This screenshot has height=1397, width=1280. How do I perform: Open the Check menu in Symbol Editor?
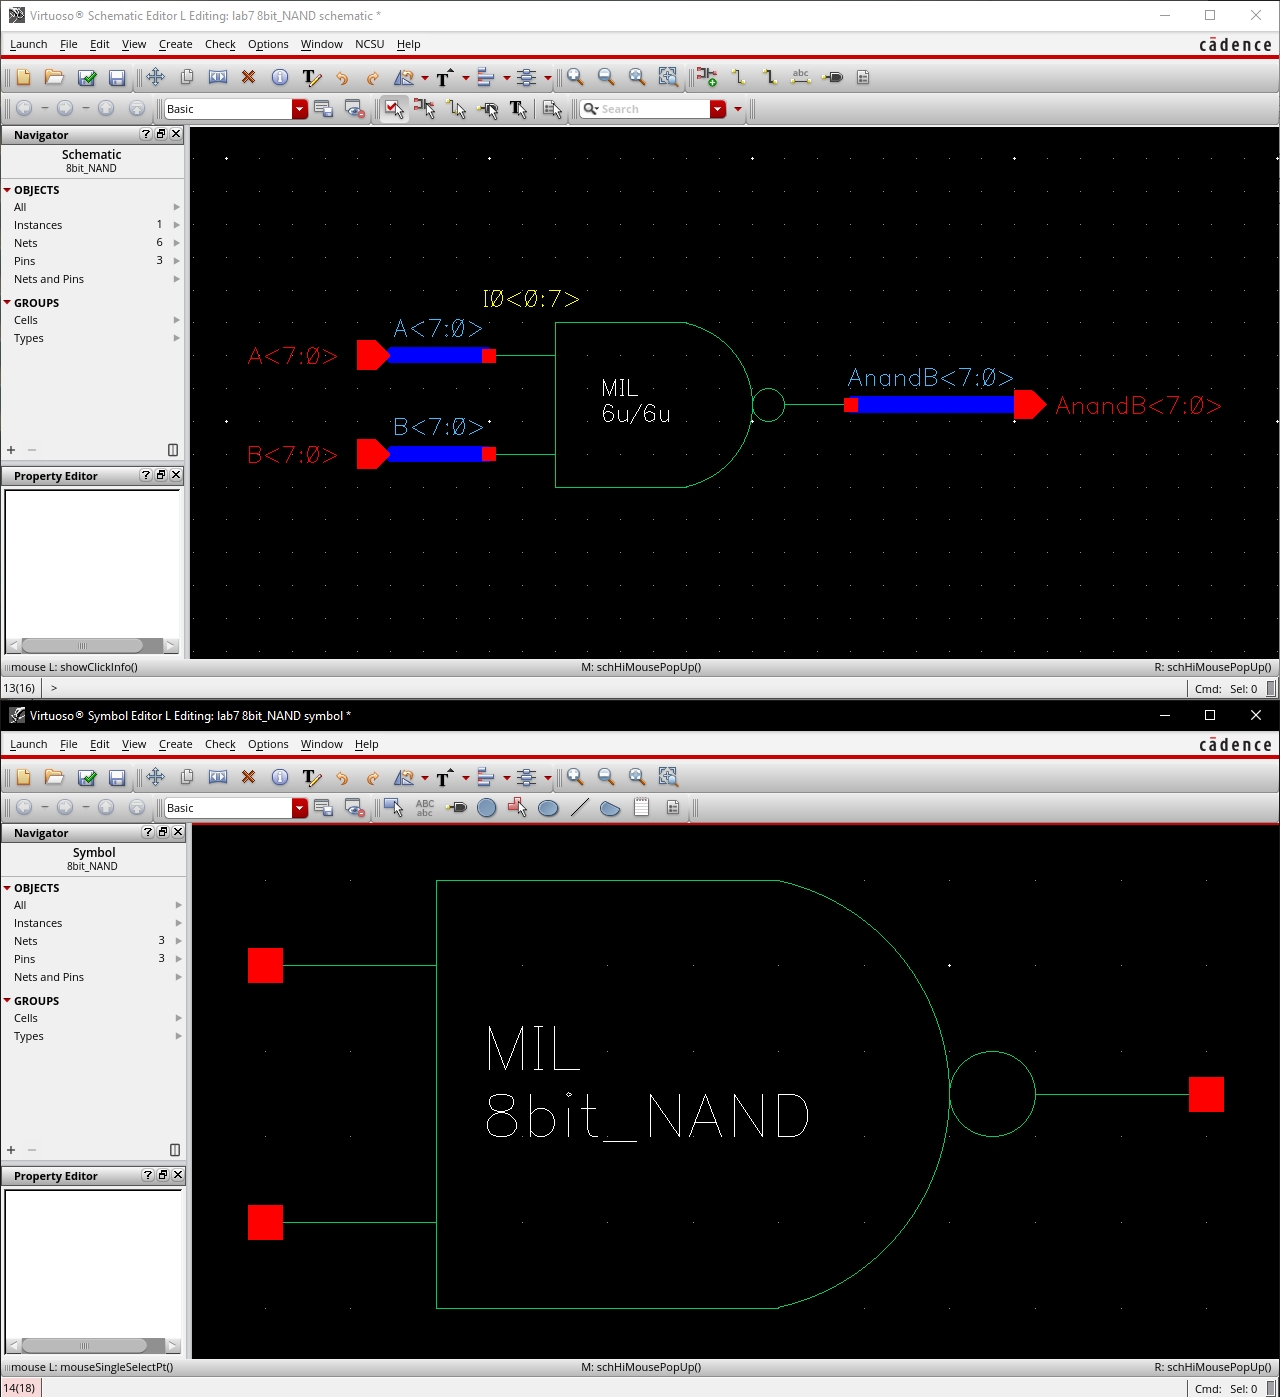[x=220, y=744]
